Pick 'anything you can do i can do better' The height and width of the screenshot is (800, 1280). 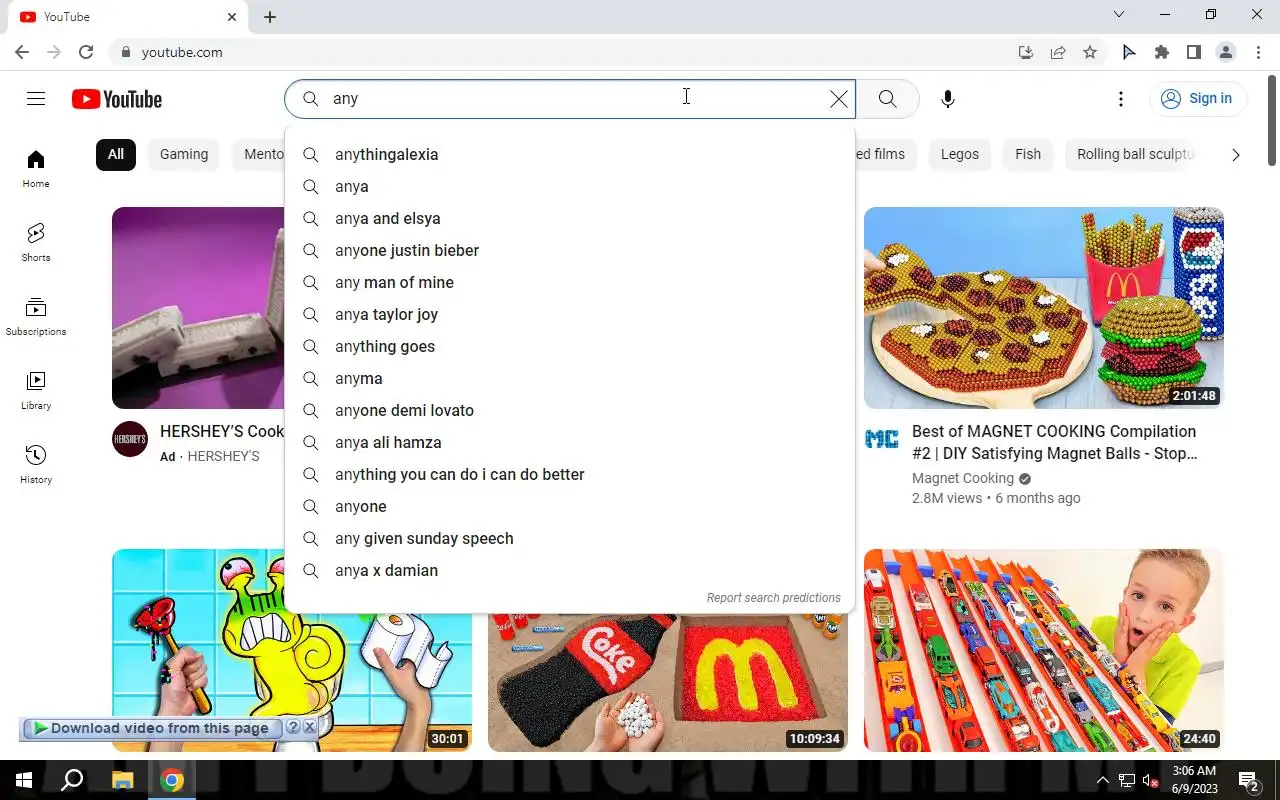click(570, 474)
